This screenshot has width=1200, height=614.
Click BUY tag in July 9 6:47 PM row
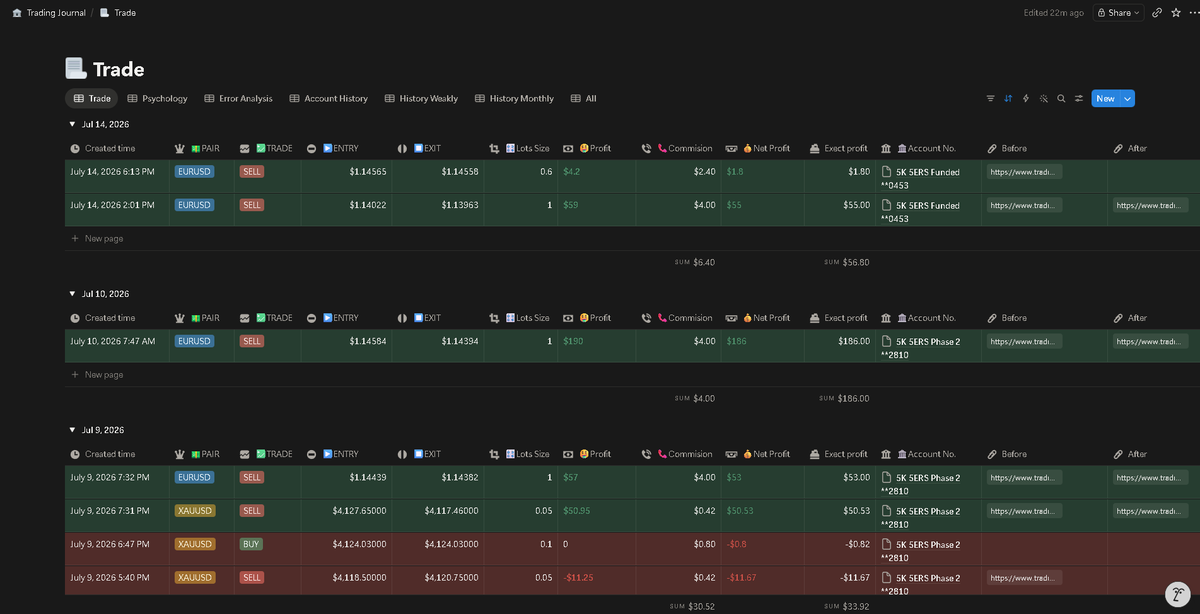pos(252,545)
